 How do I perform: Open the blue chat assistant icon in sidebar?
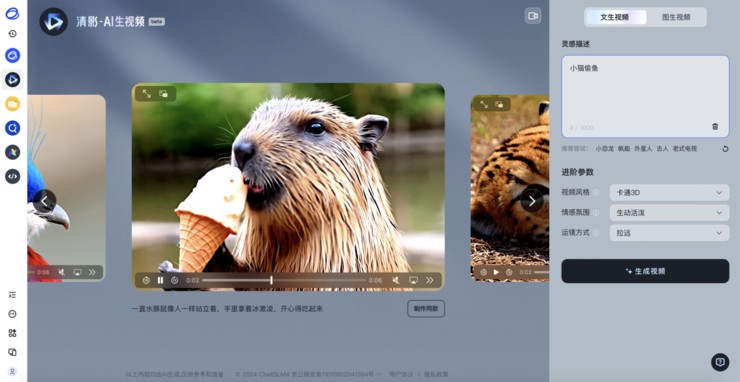click(12, 56)
